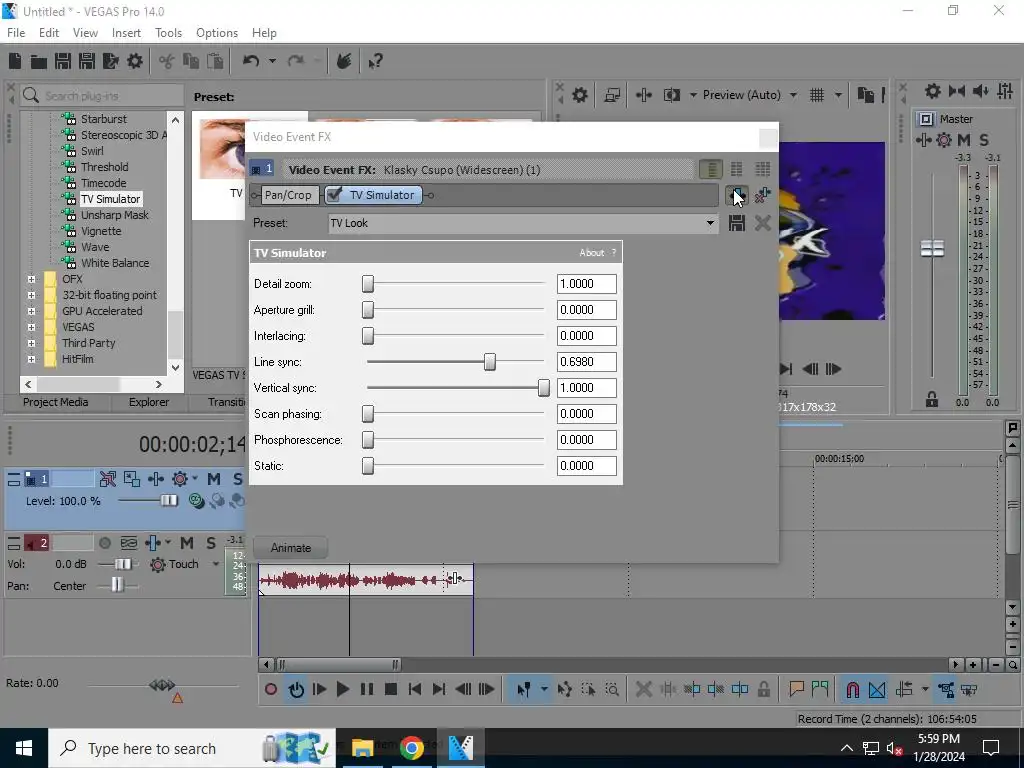Click the What's This help icon

tap(375, 61)
